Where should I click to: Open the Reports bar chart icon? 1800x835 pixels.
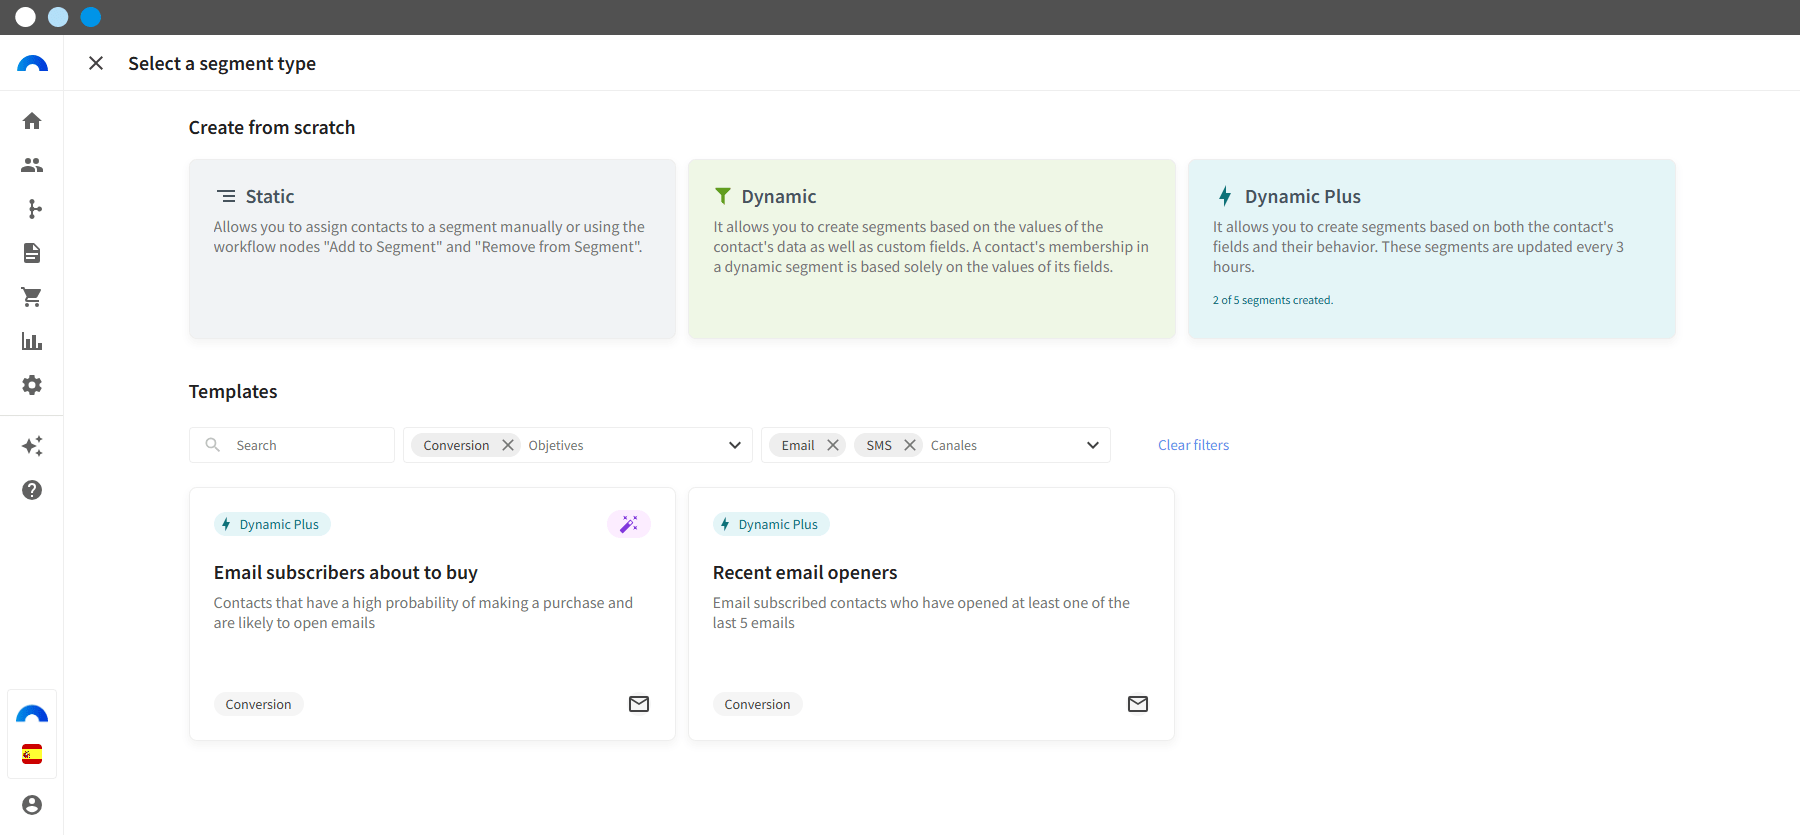pos(32,341)
